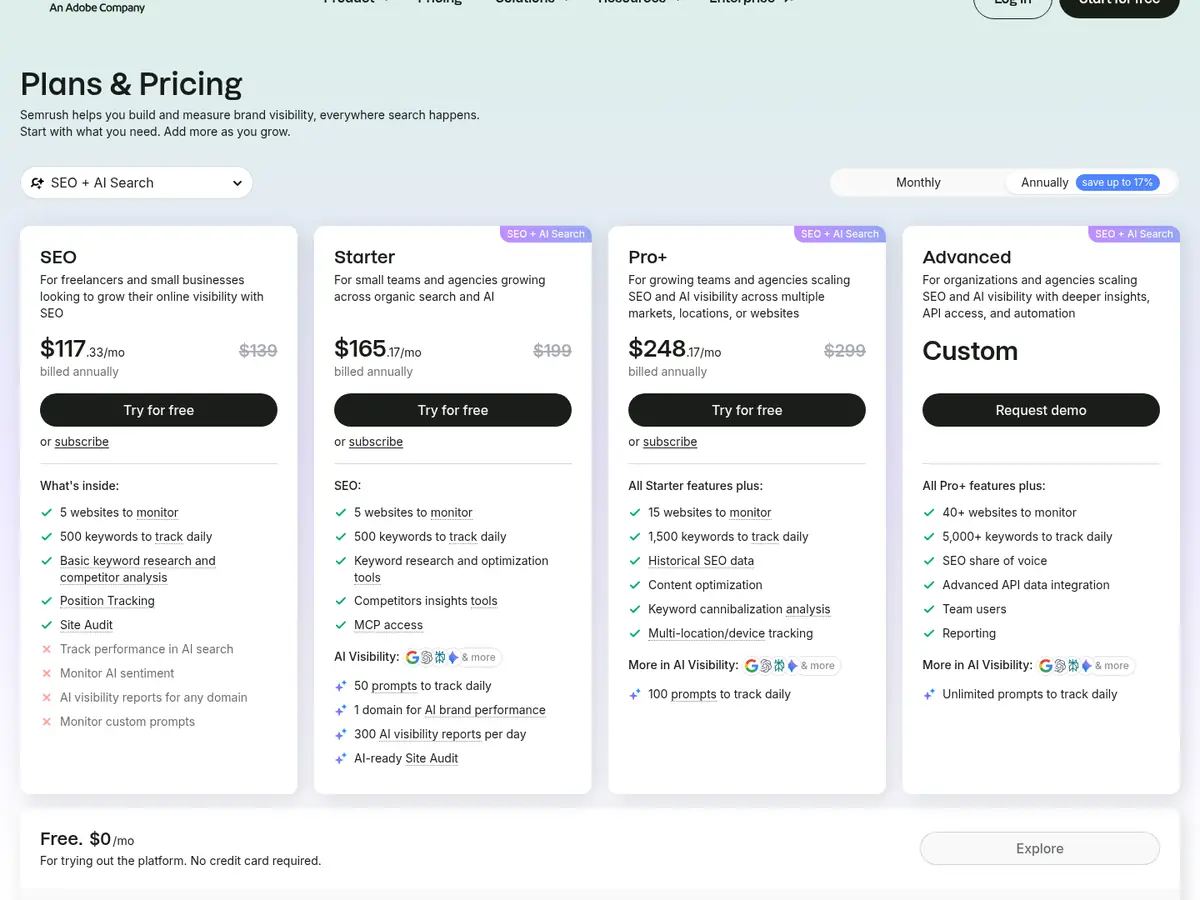Click subscribe link under SEO plan

[82, 442]
